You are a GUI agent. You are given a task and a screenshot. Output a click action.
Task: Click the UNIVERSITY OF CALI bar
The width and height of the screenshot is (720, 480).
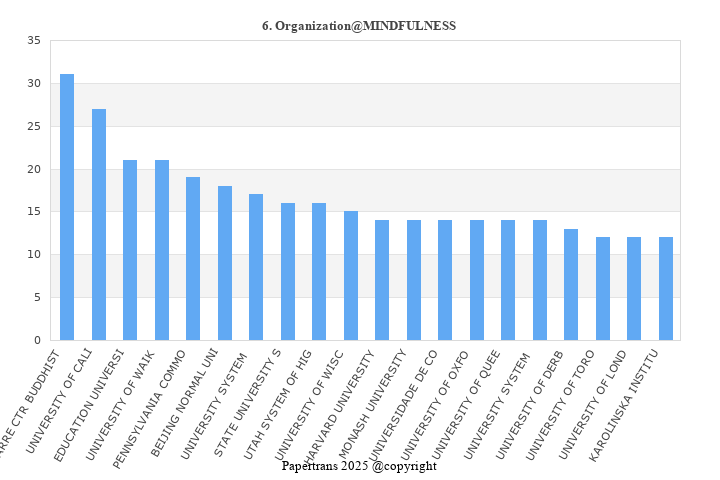tap(99, 225)
